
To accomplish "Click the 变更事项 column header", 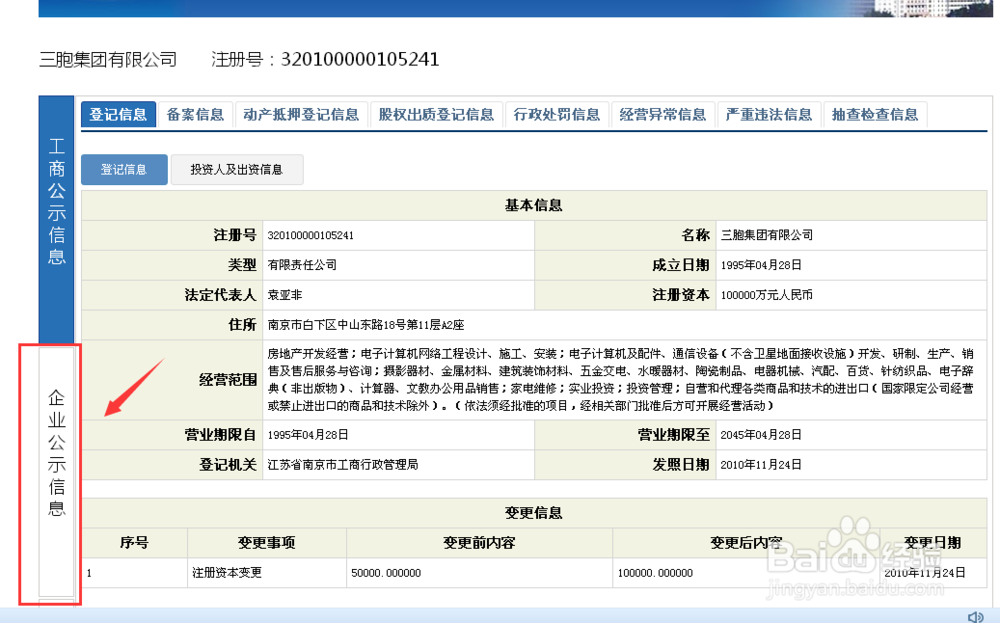I will click(267, 542).
